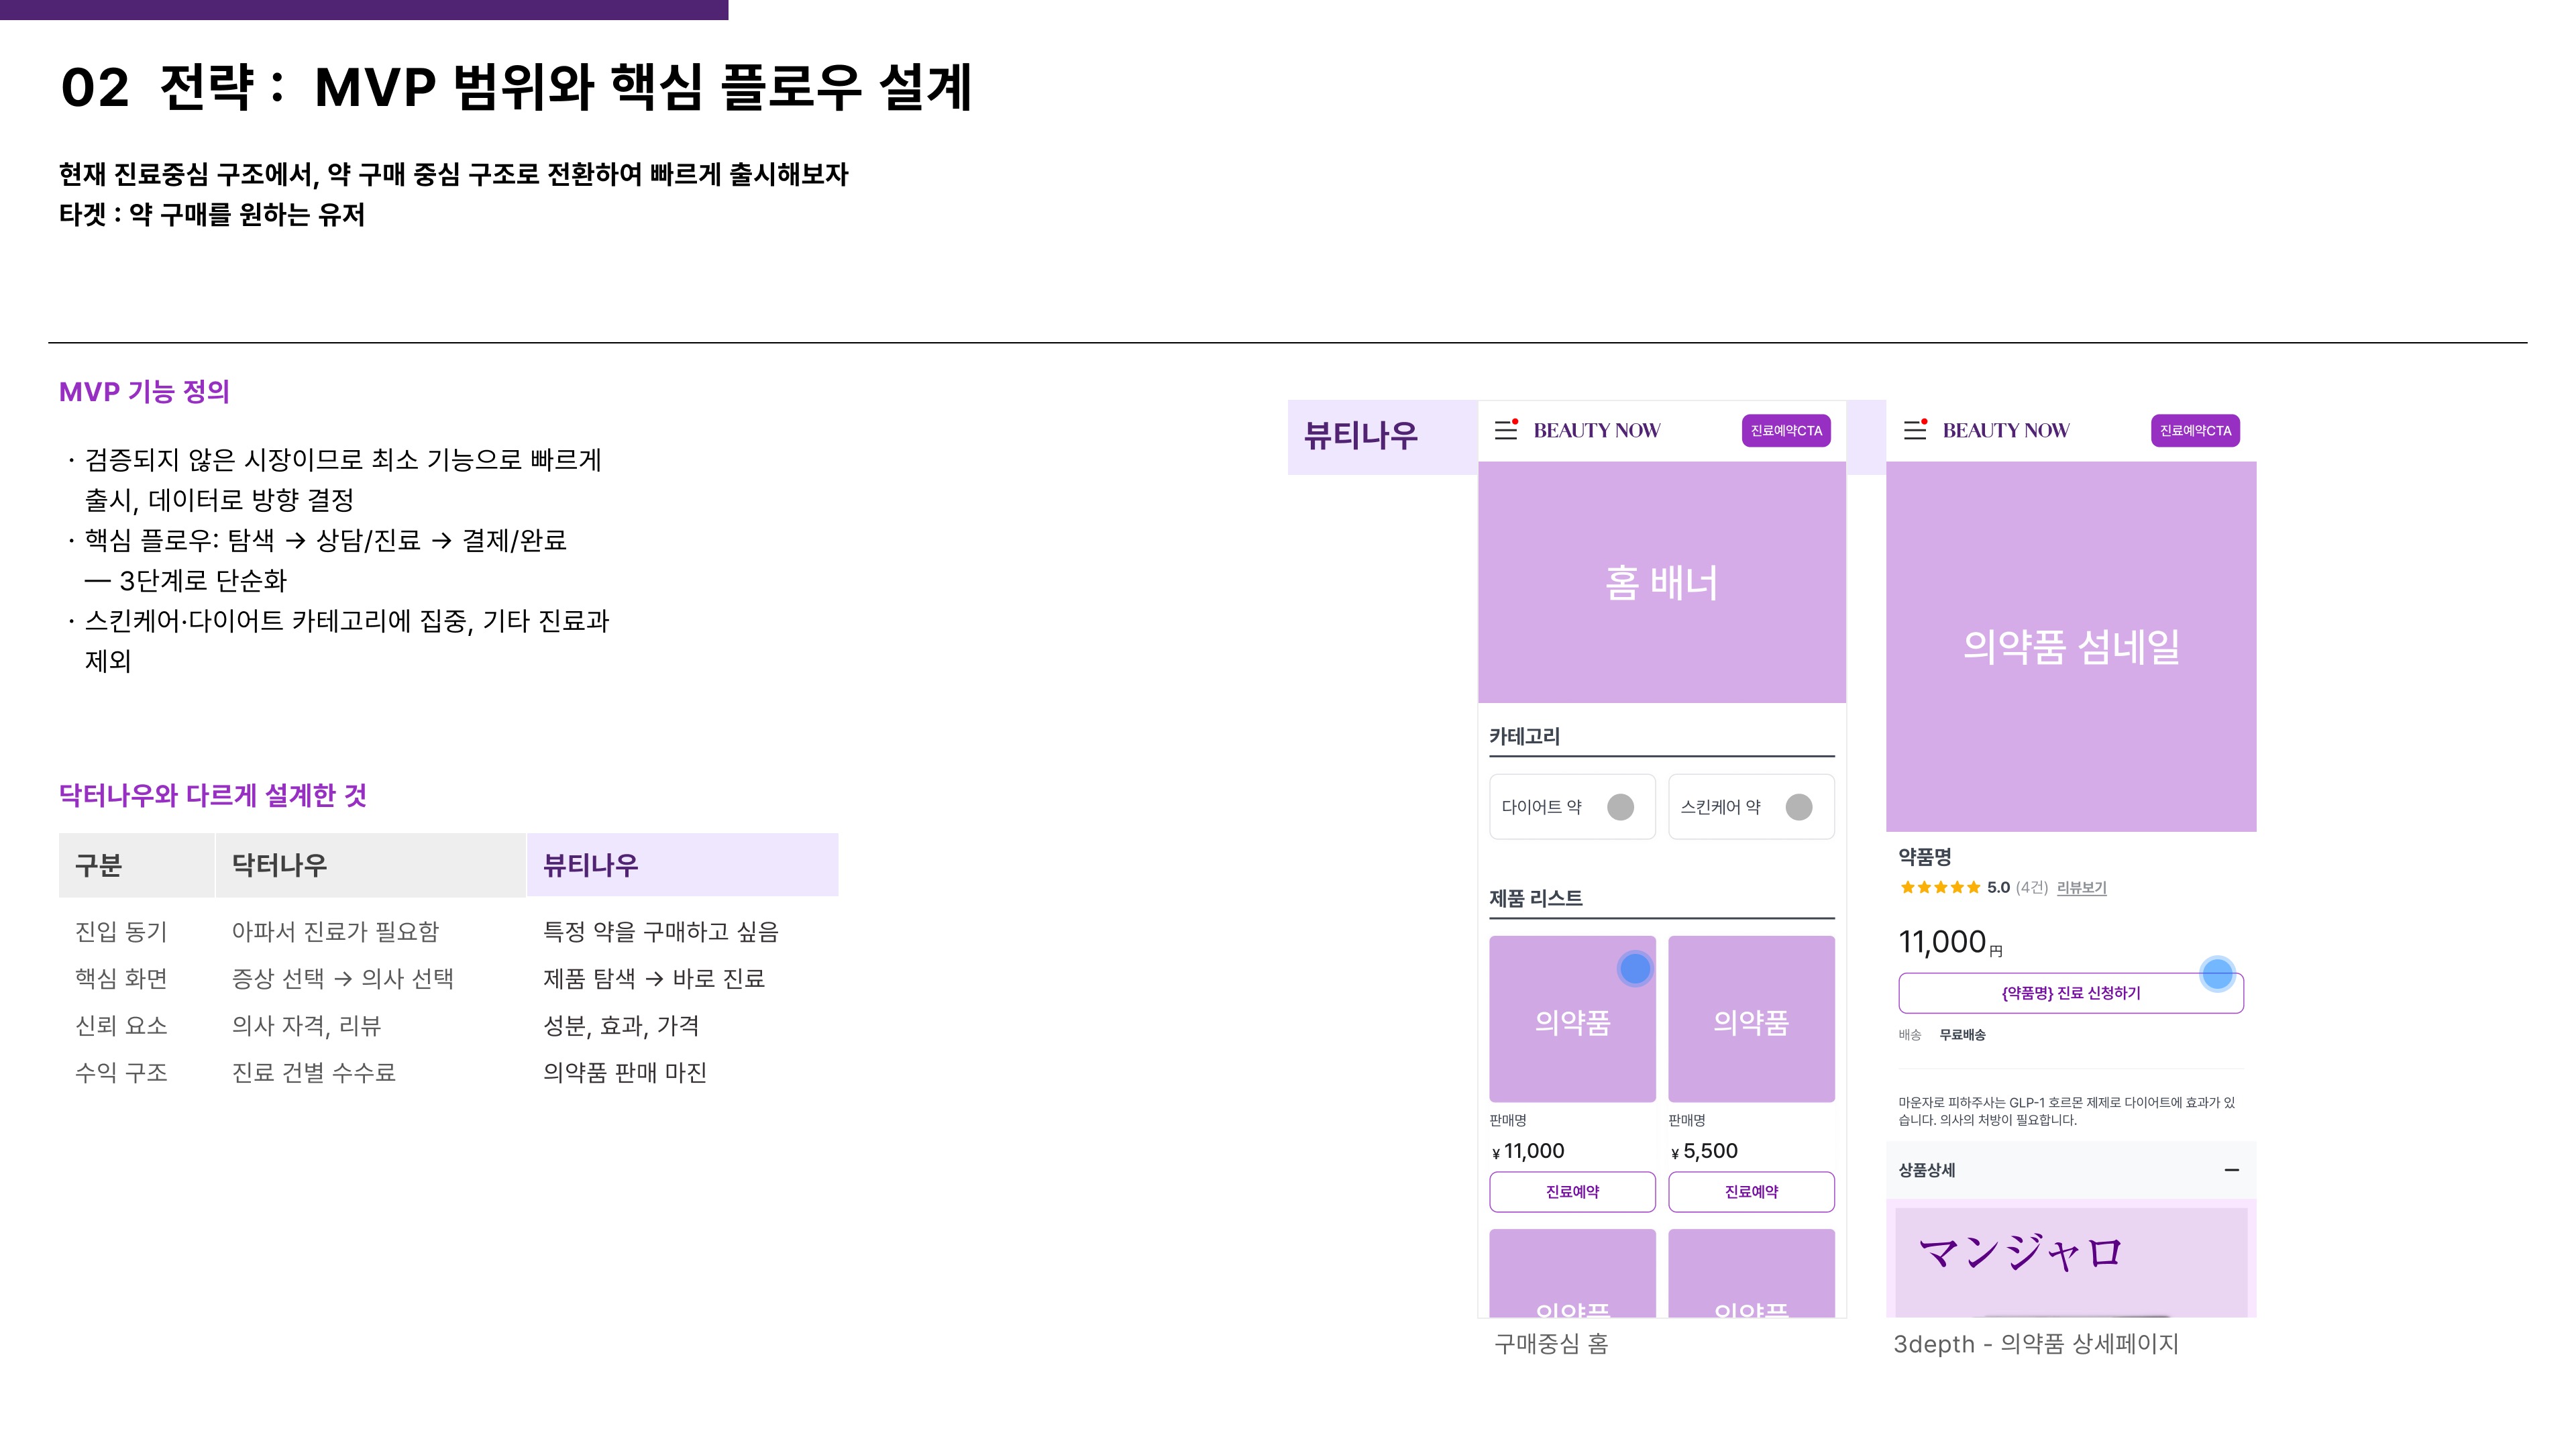Choose the 다이어트 약 category card
The image size is (2576, 1449).
[x=1572, y=807]
